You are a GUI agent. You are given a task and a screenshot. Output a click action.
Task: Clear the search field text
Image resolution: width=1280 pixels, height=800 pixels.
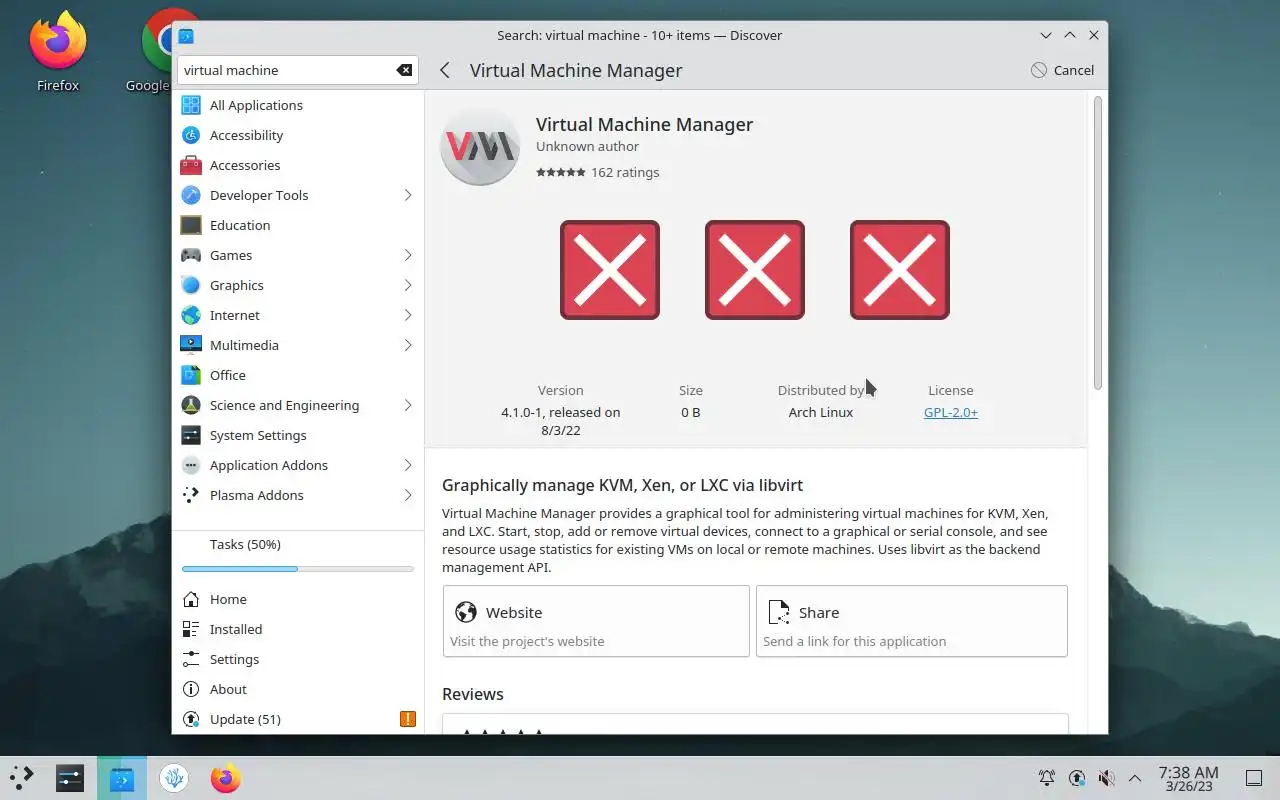pyautogui.click(x=404, y=70)
